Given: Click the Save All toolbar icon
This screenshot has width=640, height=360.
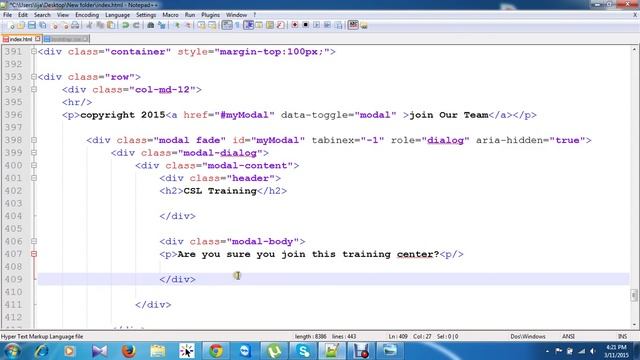Looking at the screenshot, I should tap(42, 25).
